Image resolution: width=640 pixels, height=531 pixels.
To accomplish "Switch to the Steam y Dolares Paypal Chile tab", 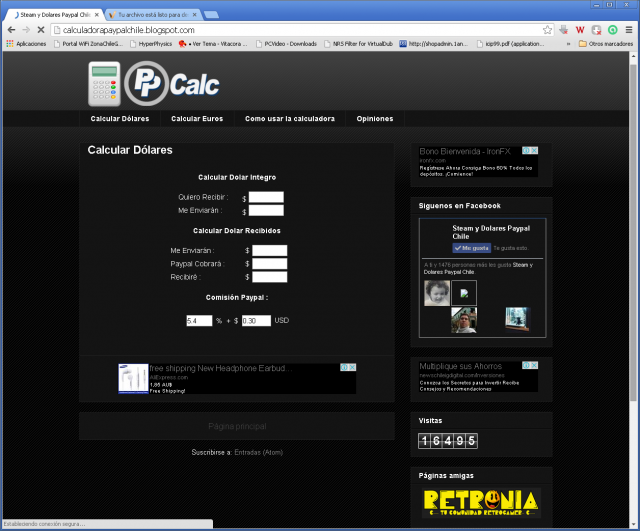I will [54, 15].
